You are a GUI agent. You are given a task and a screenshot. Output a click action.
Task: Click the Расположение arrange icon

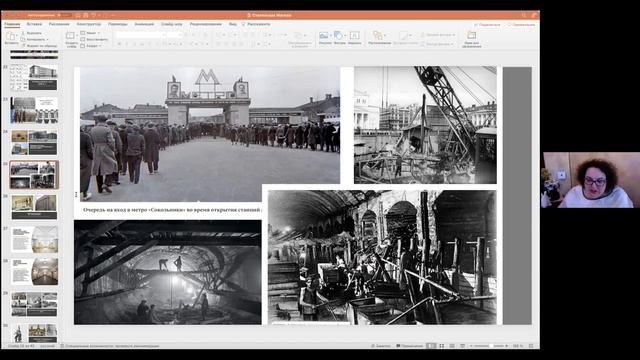pyautogui.click(x=378, y=36)
